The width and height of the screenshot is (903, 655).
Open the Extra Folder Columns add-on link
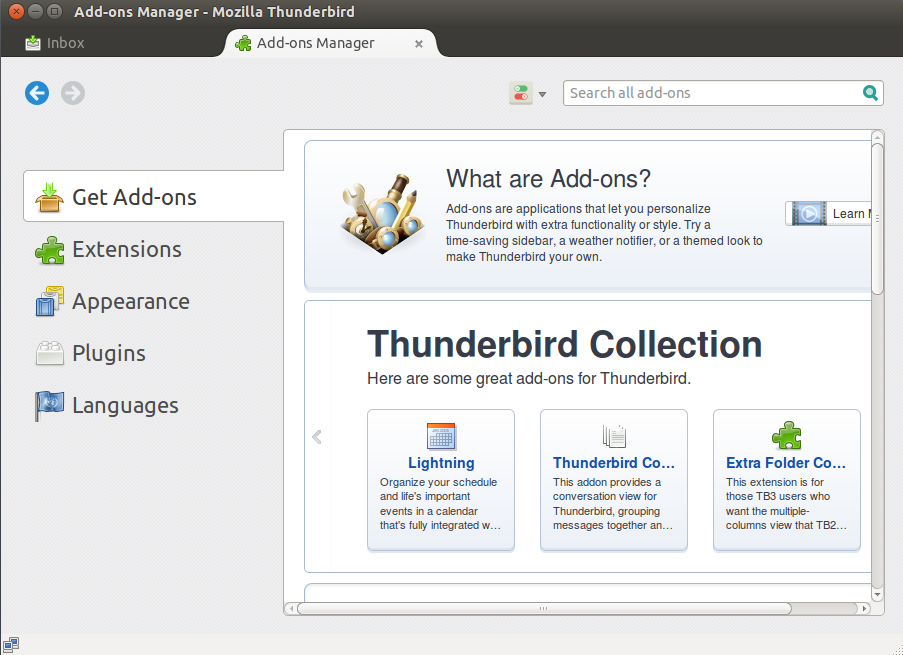pos(786,463)
